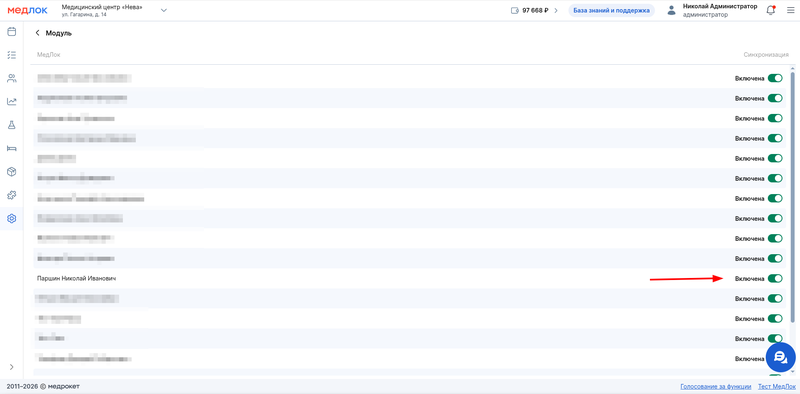Screen dimensions: 800x394
Task: Open База знаний и поддержка
Action: [x=611, y=11]
